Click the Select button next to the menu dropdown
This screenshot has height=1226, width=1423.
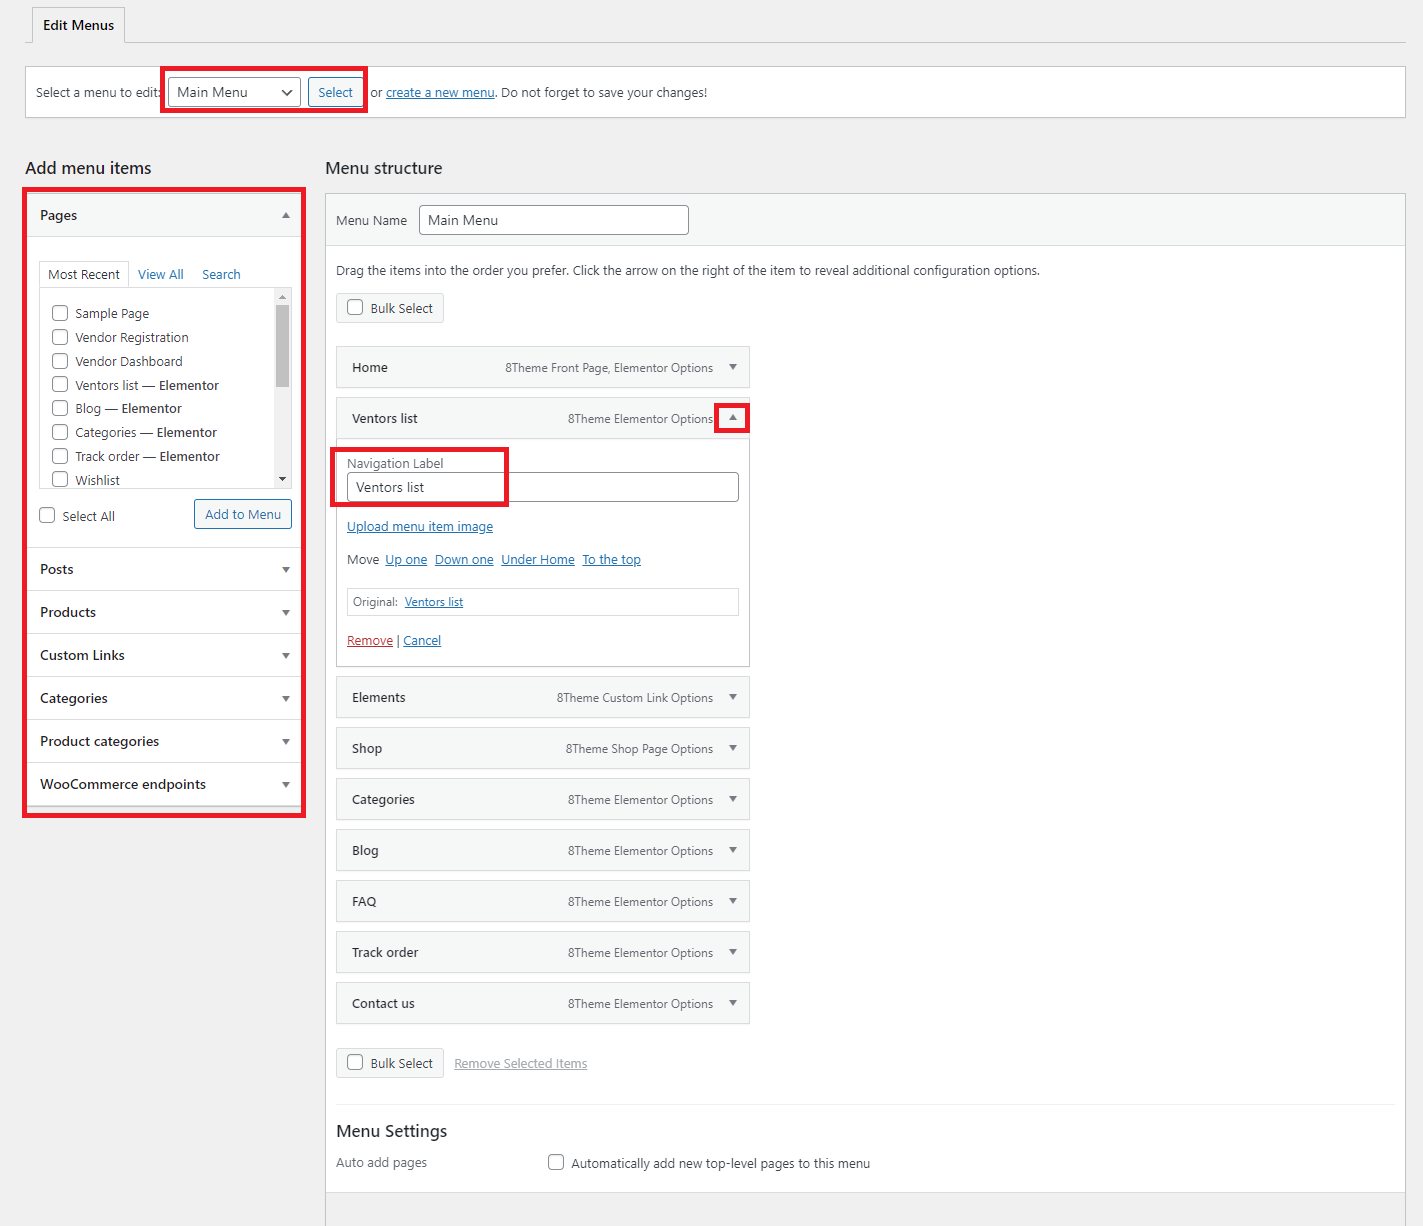pyautogui.click(x=335, y=92)
